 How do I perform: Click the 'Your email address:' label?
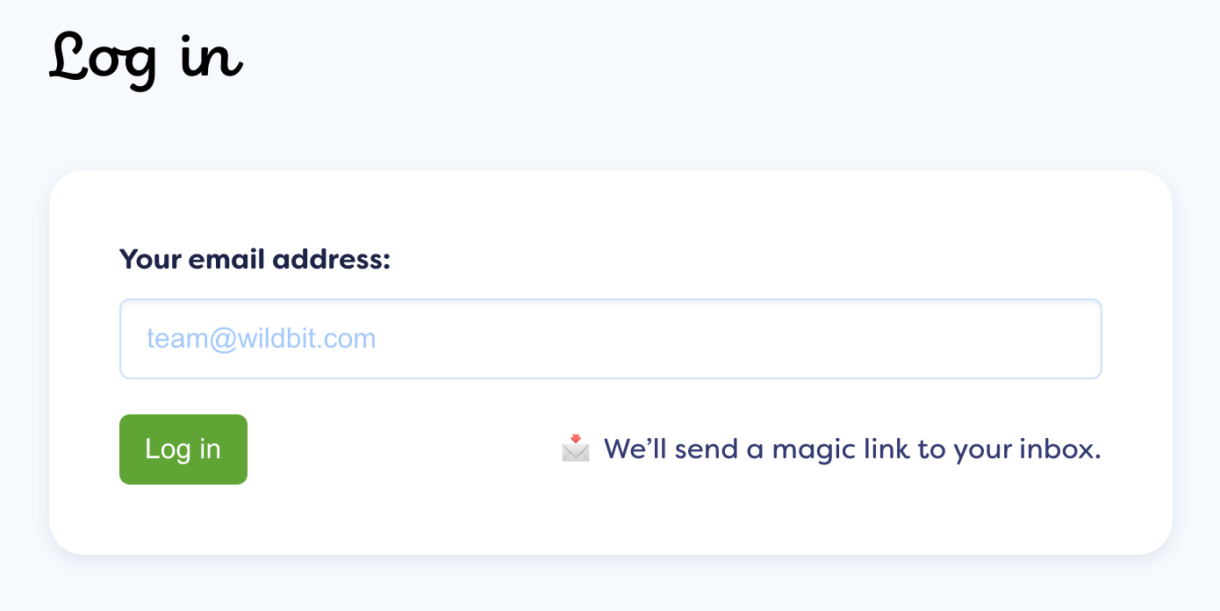pyautogui.click(x=254, y=259)
